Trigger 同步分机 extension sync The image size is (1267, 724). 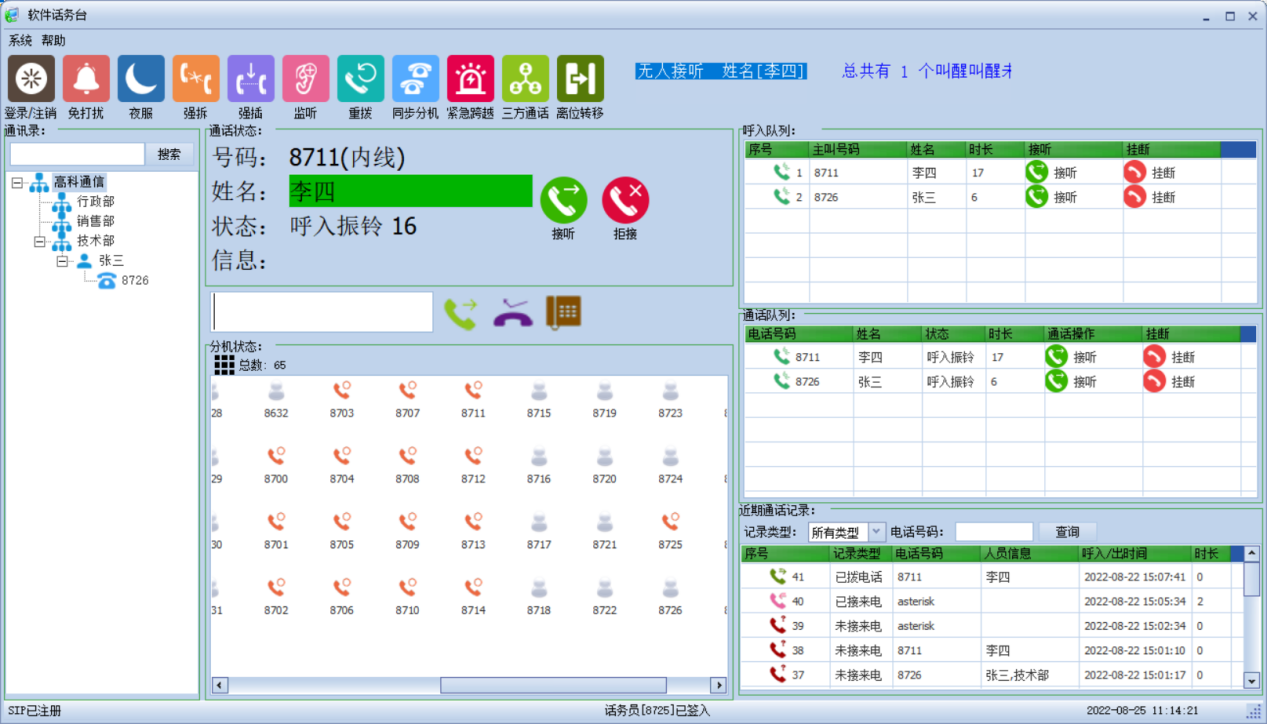click(x=415, y=78)
